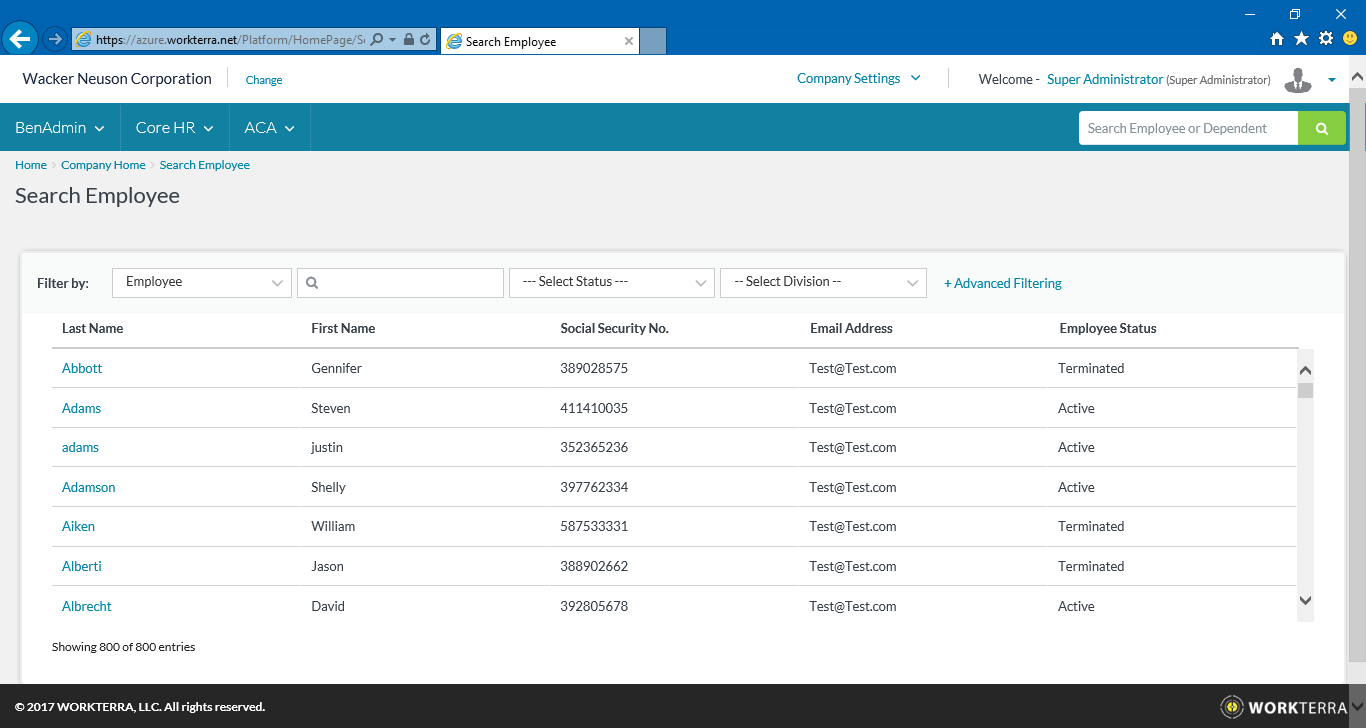Screen dimensions: 1366x728
Task: Open the ACA menu
Action: 270,128
